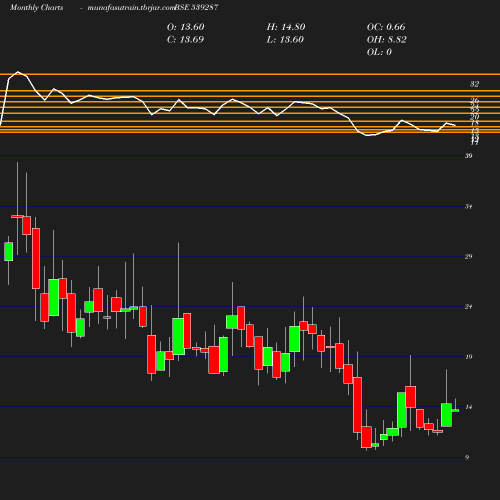Click the "29" price axis label
The height and width of the screenshot is (500, 500).
point(469,256)
